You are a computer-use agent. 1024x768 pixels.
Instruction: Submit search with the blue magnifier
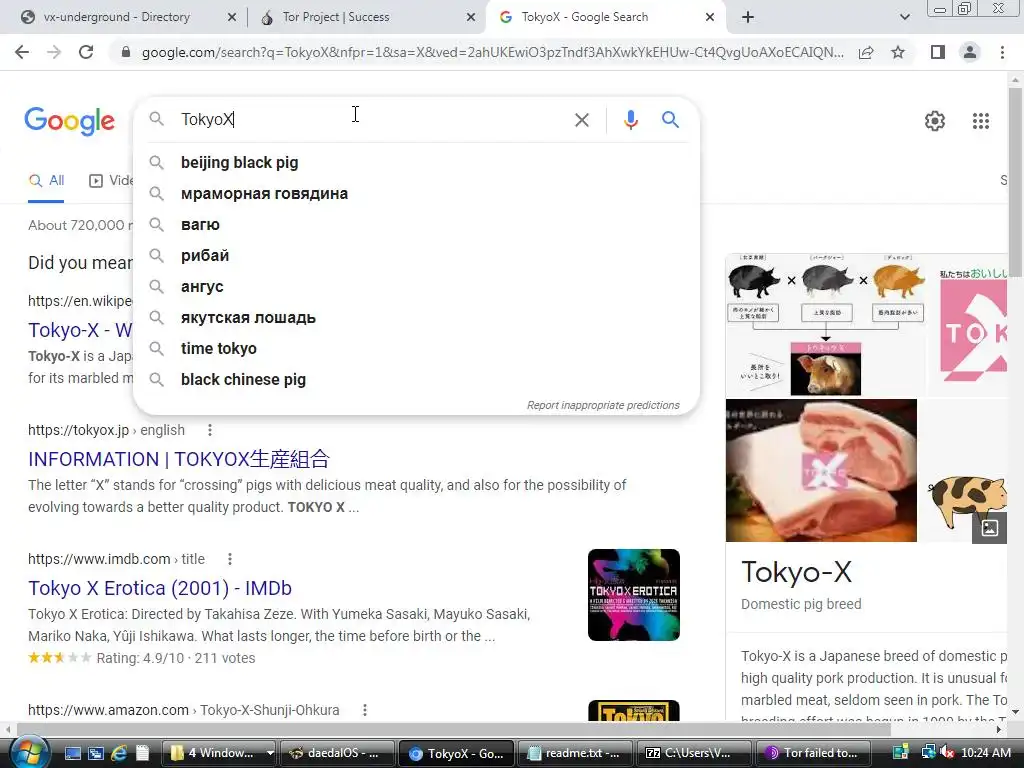pyautogui.click(x=670, y=120)
